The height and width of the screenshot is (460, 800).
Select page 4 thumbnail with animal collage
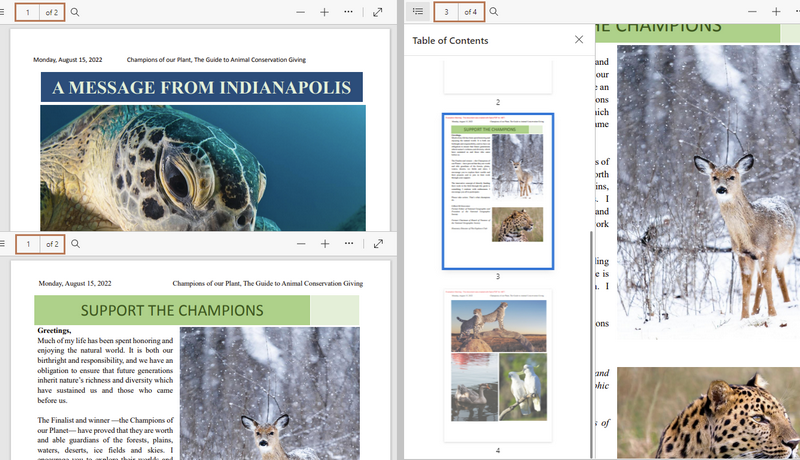497,366
